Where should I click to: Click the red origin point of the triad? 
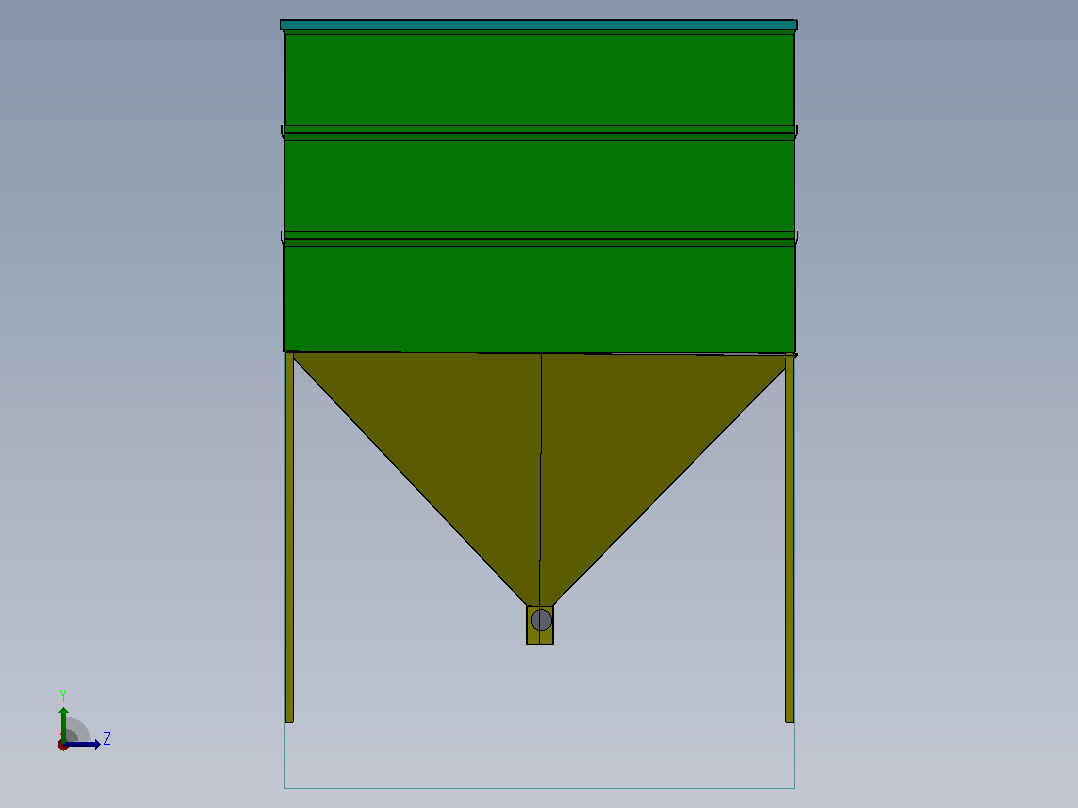tap(63, 745)
